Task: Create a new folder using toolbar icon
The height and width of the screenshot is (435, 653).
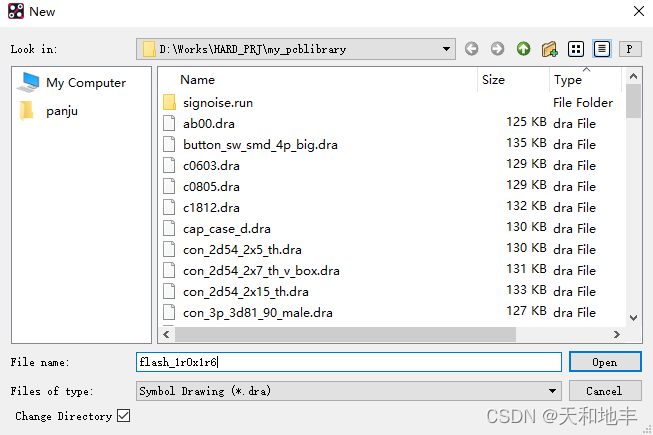Action: [x=549, y=49]
